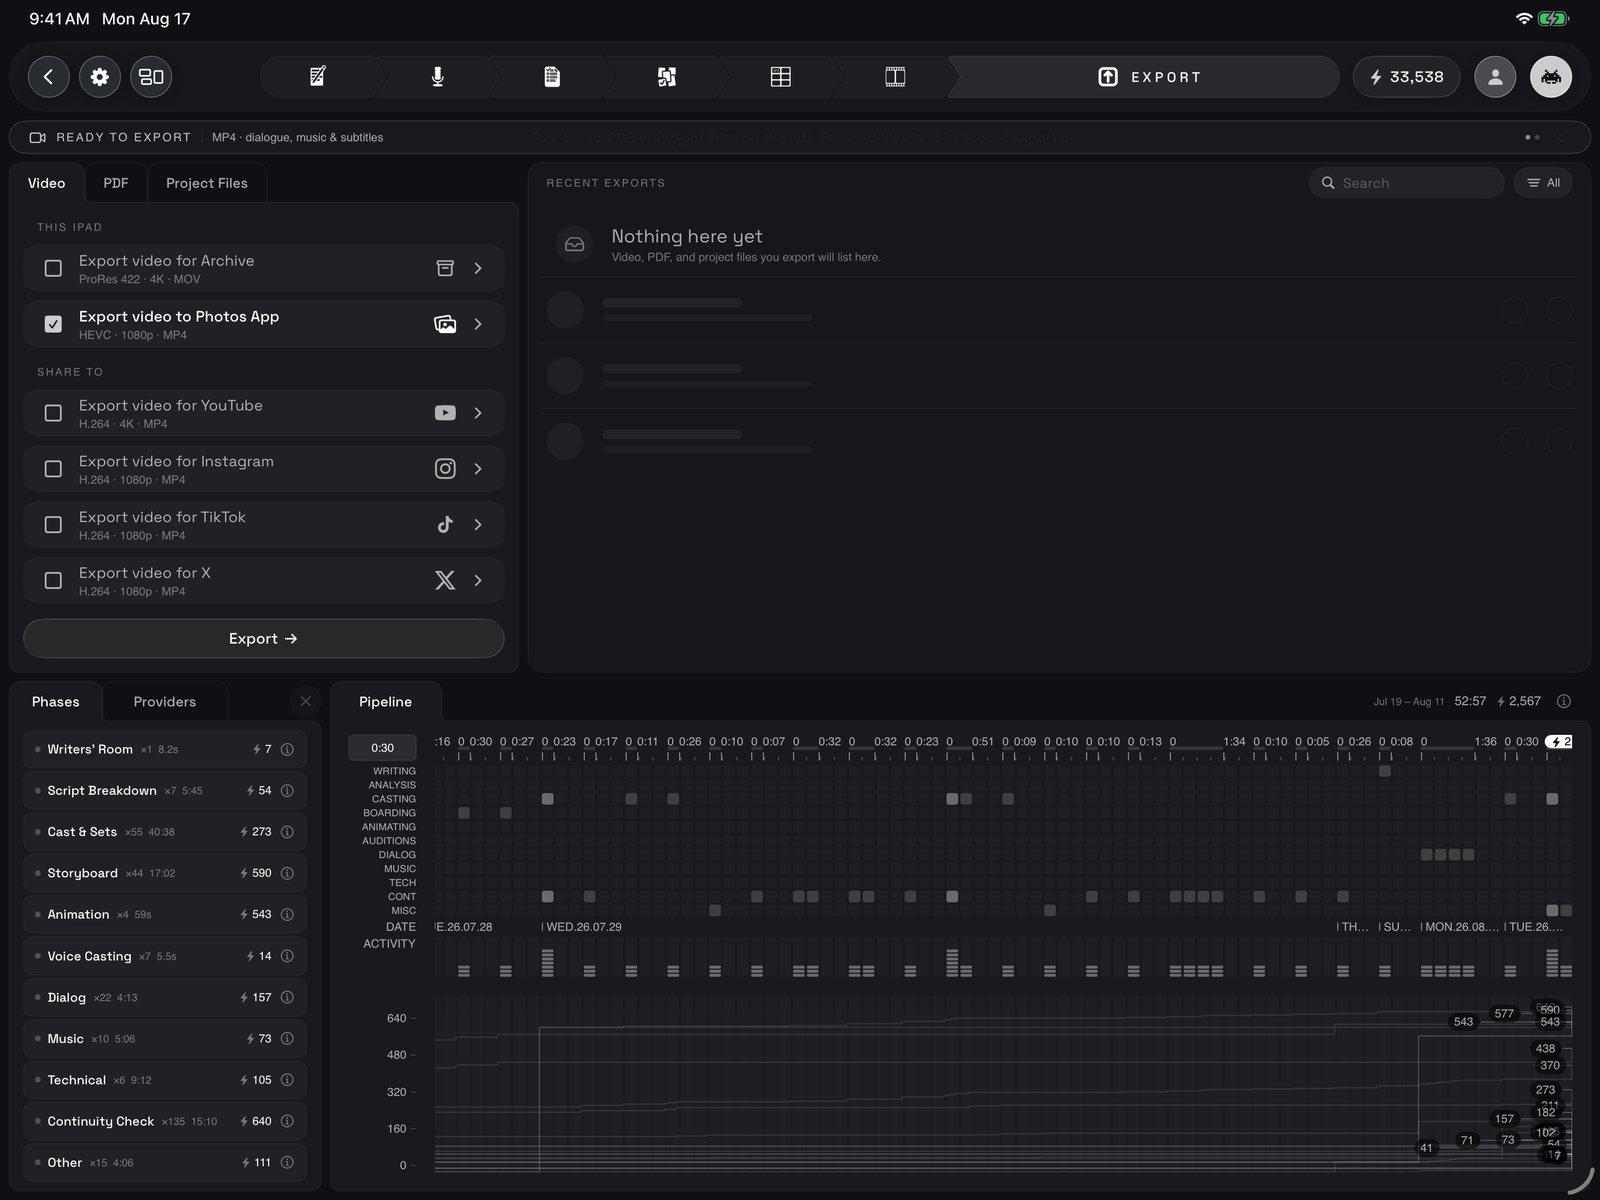Select the Voice Casting phase row
Viewport: 1600px width, 1200px height.
(x=165, y=956)
